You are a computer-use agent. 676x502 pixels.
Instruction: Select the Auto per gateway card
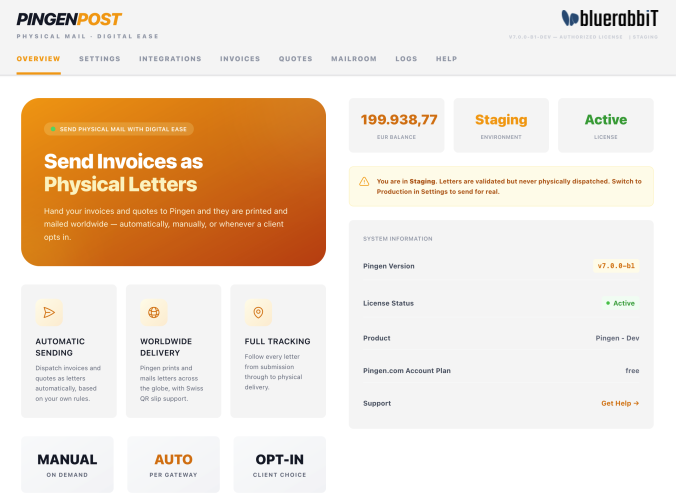[173, 464]
